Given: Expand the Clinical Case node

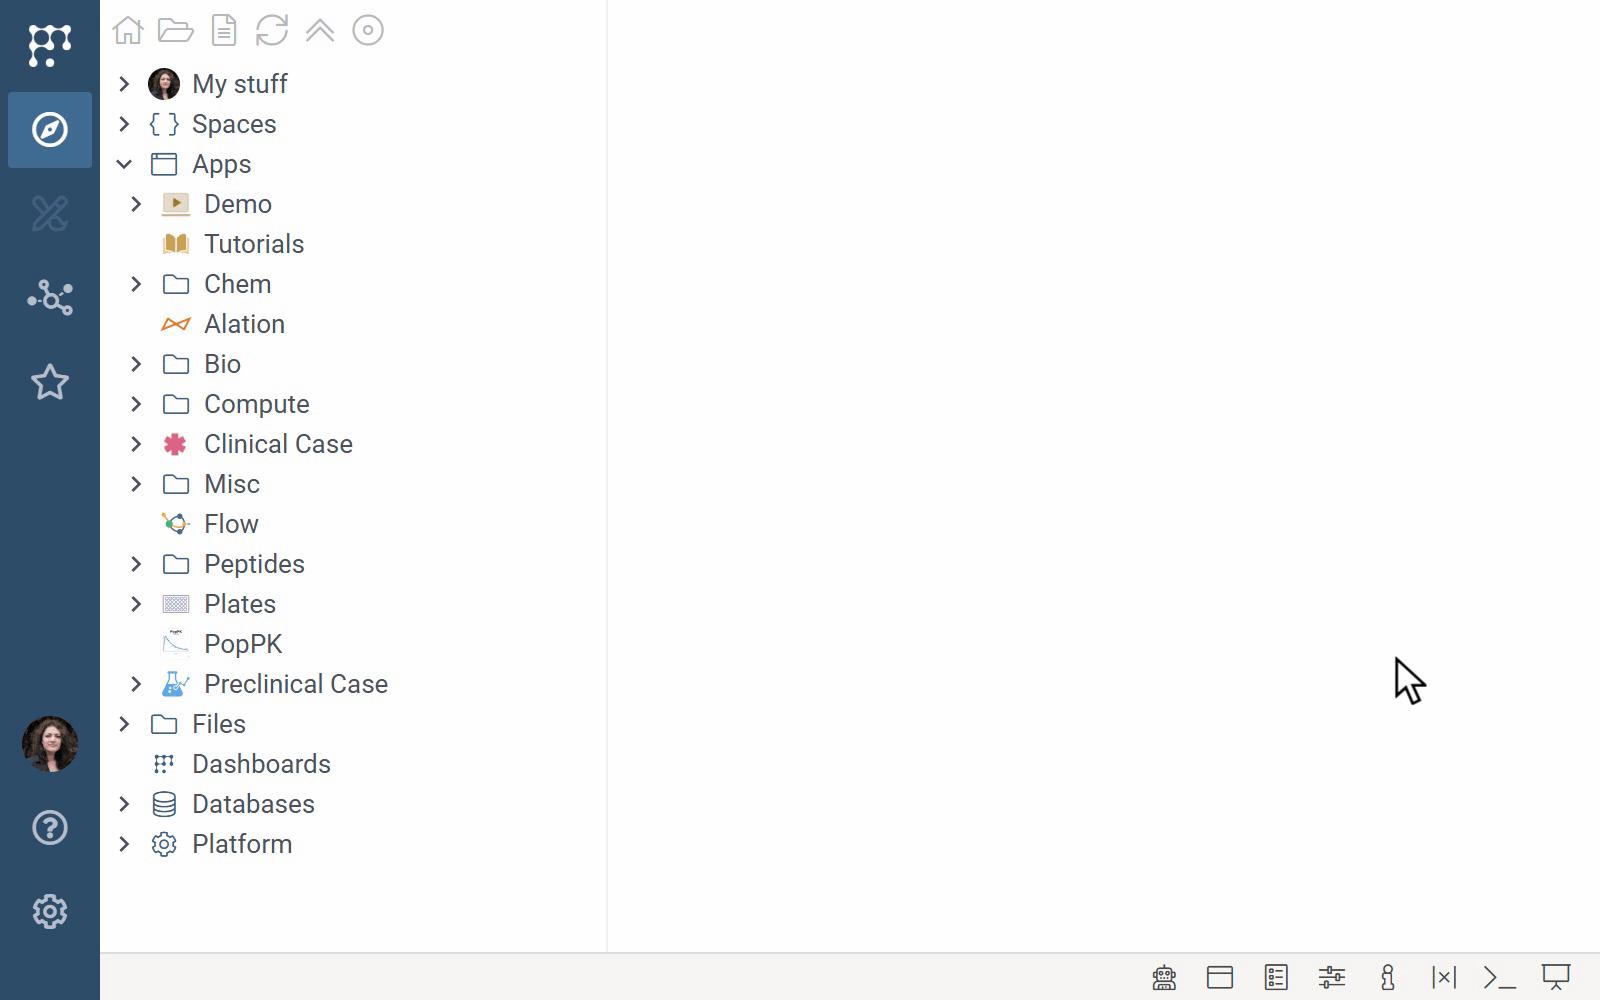Looking at the screenshot, I should point(136,444).
